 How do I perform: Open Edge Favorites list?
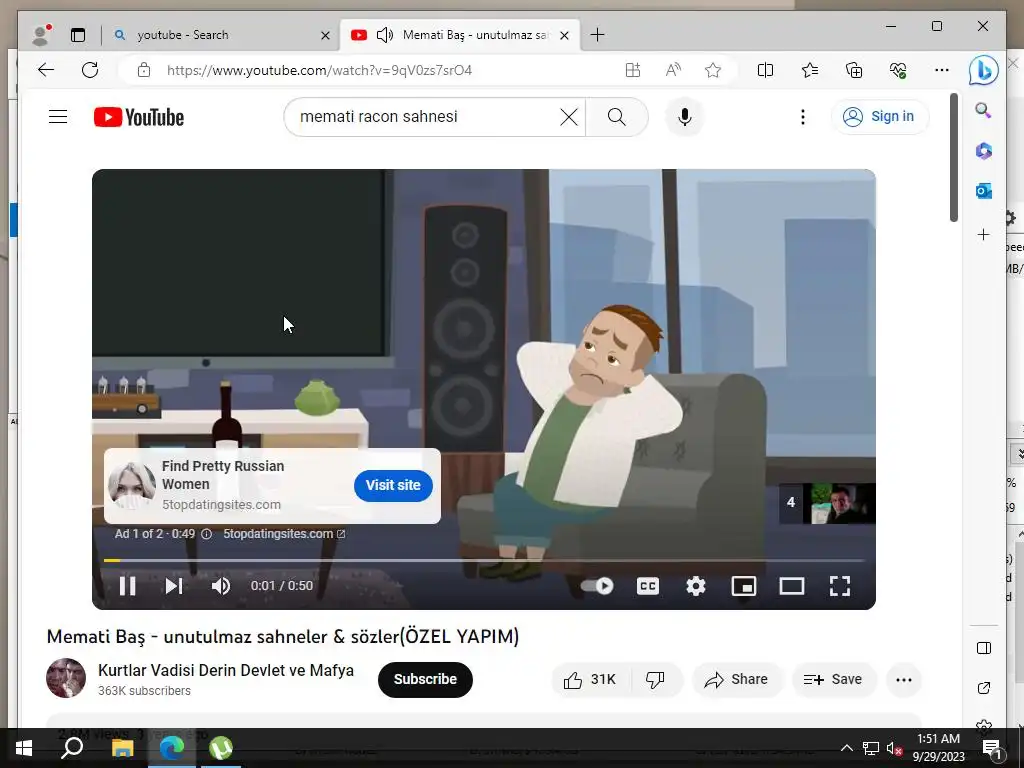click(810, 70)
